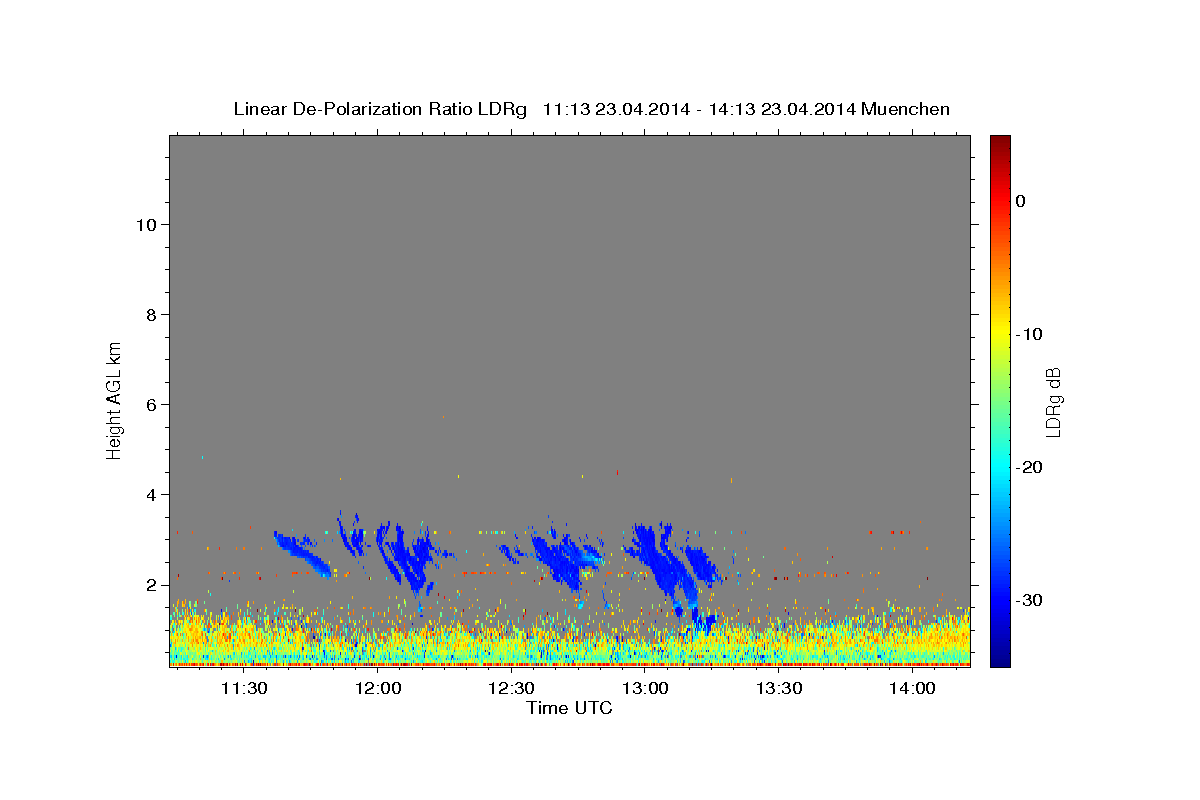
Task: Click the colorbar value label '-30'
Action: pos(1030,600)
